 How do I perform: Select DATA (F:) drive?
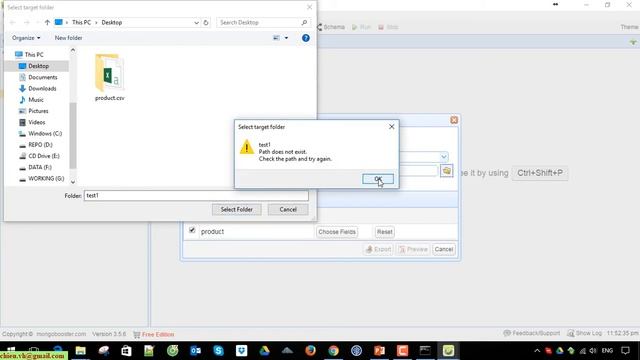pyautogui.click(x=40, y=167)
